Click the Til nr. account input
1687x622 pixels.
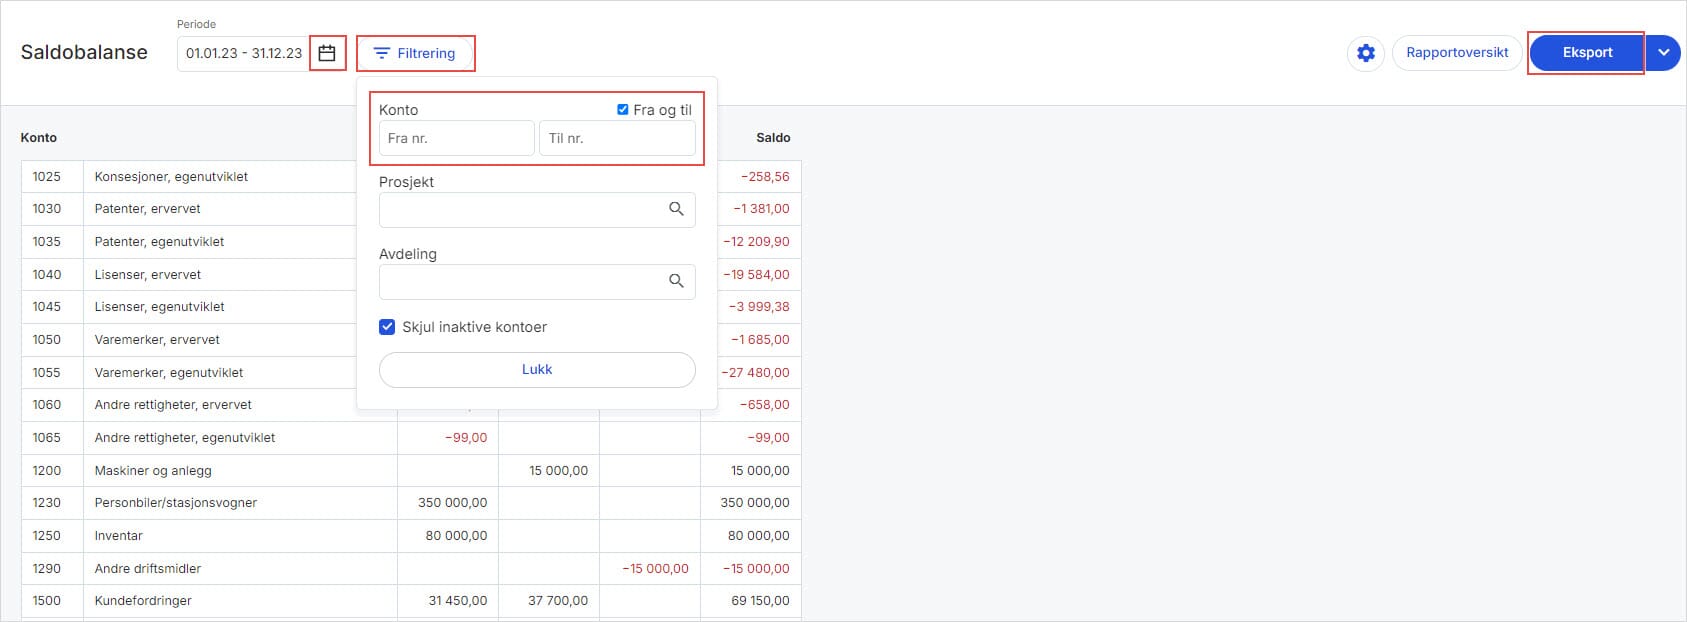(x=616, y=138)
